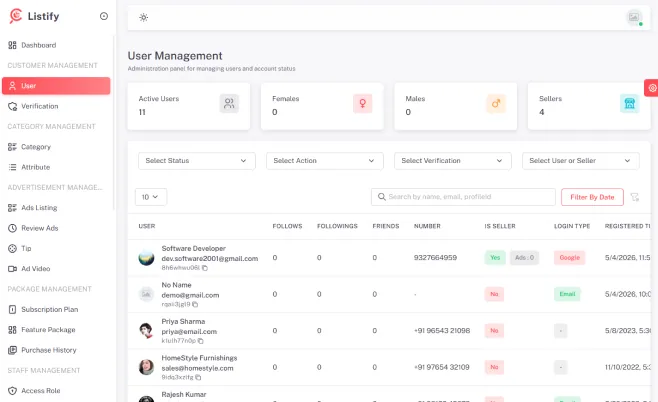Click the Active Users people icon
Screen dimensions: 658x402
(229, 103)
